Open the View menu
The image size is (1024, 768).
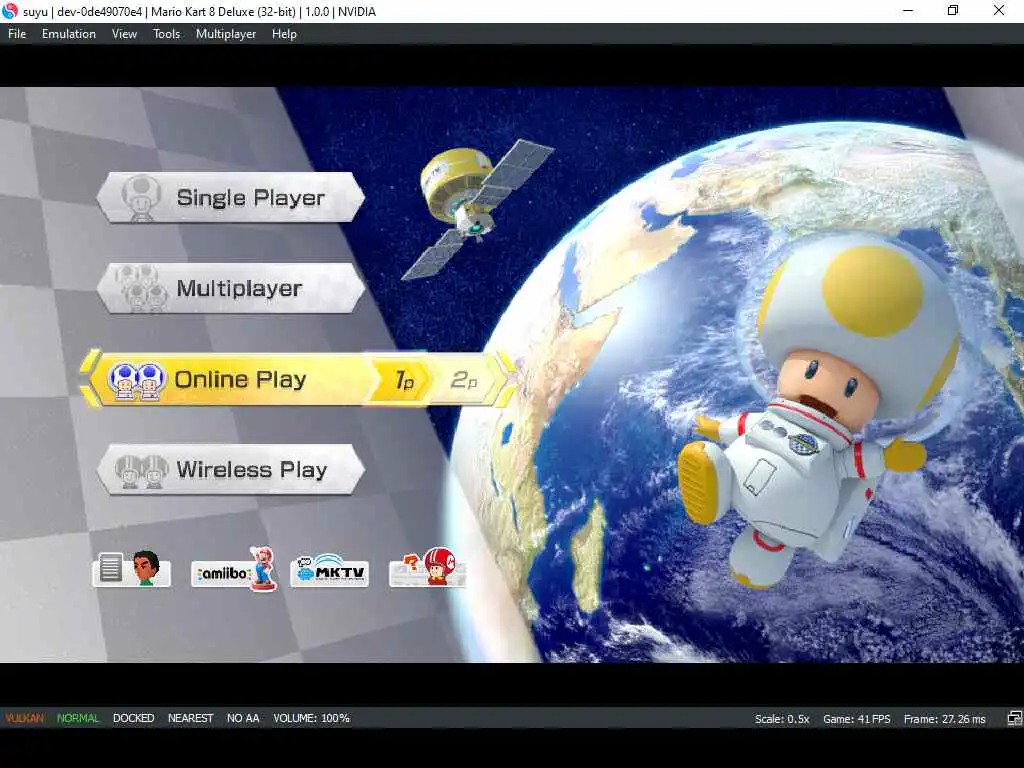tap(124, 34)
